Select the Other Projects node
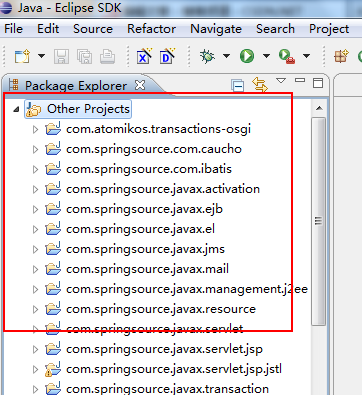The width and height of the screenshot is (362, 395). coord(88,109)
